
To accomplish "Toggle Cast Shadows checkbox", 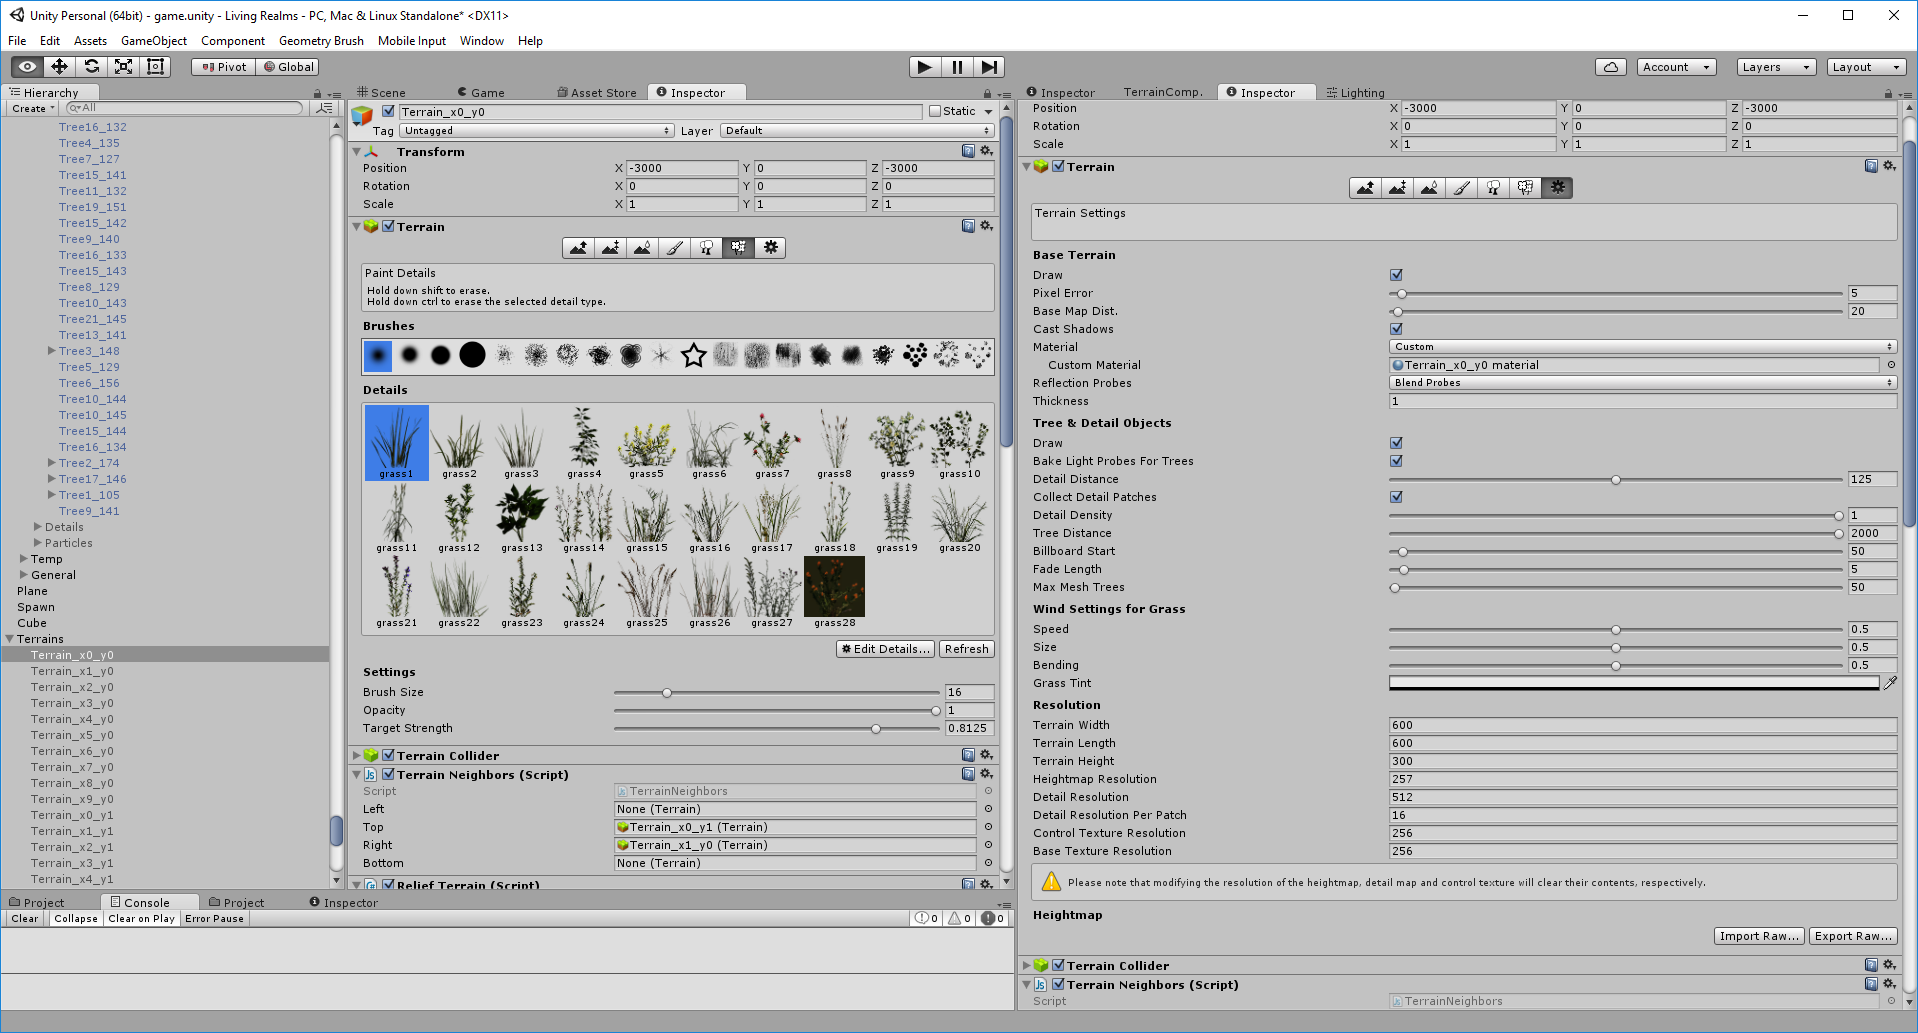I will [1396, 329].
